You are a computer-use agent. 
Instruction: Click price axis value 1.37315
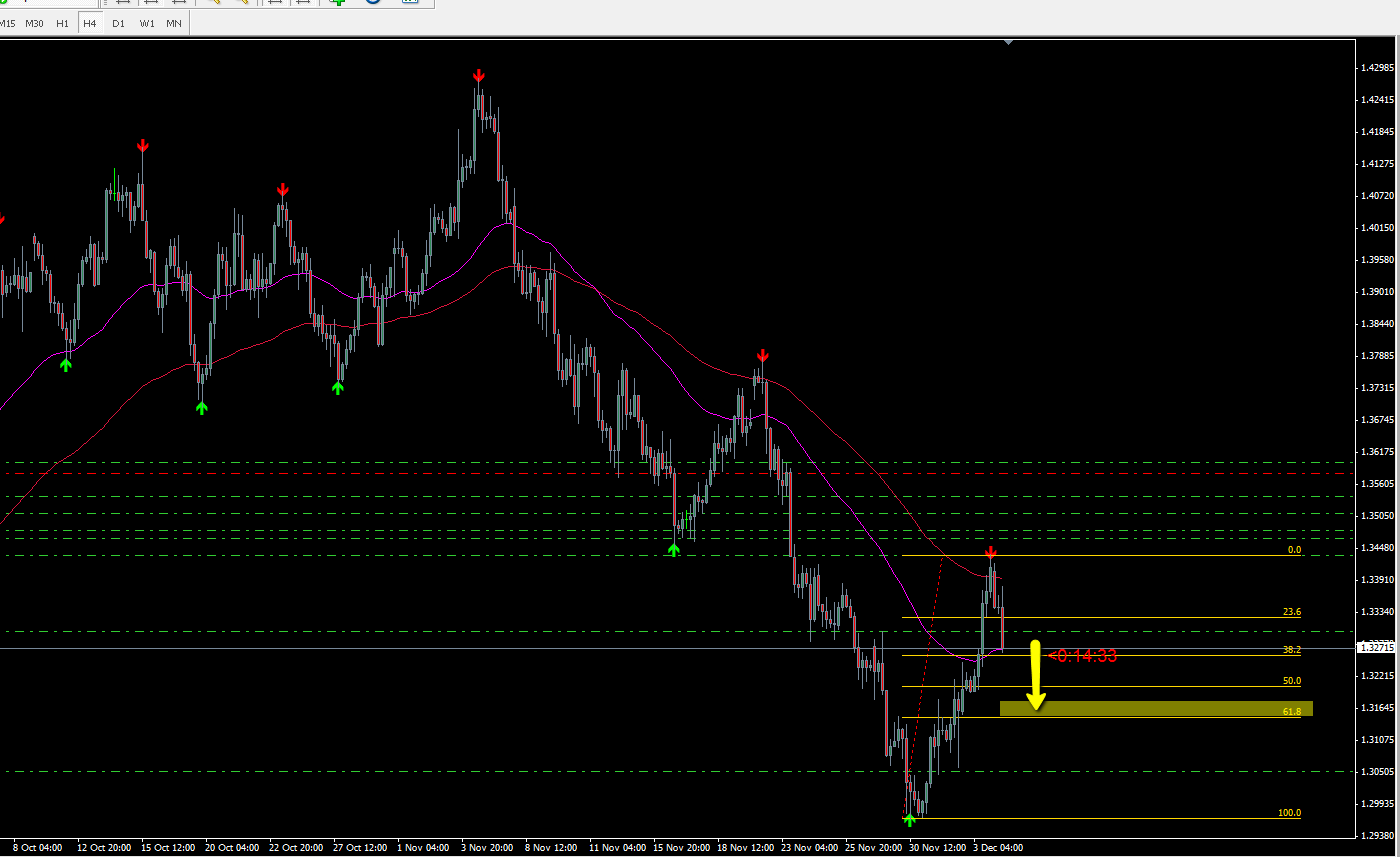(x=1377, y=388)
